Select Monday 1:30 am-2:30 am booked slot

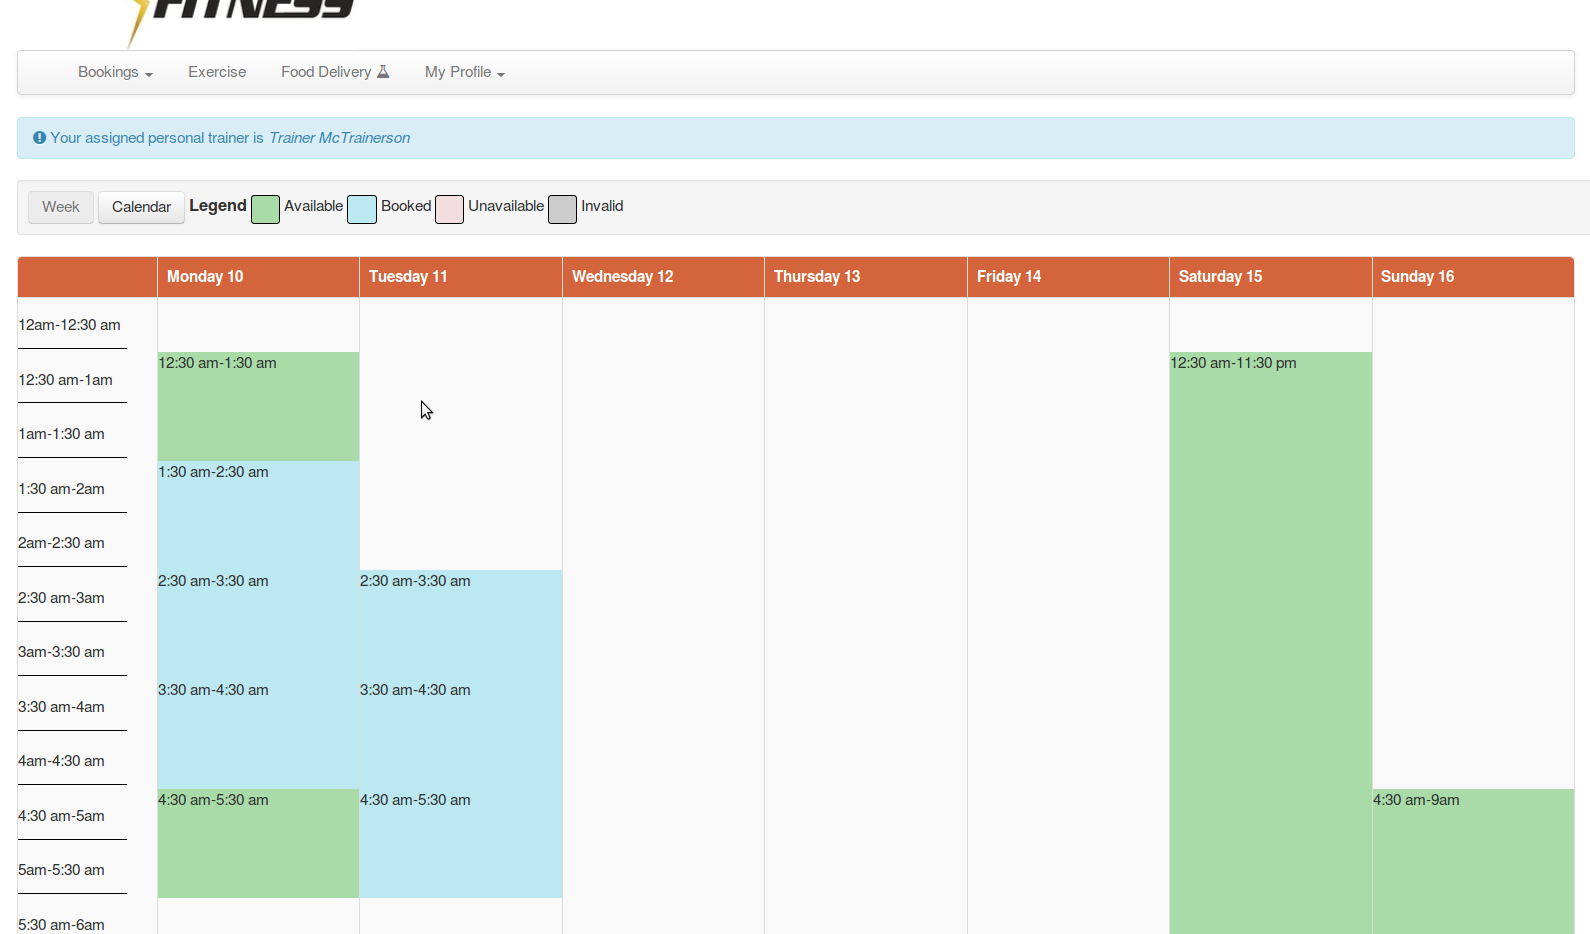point(258,515)
